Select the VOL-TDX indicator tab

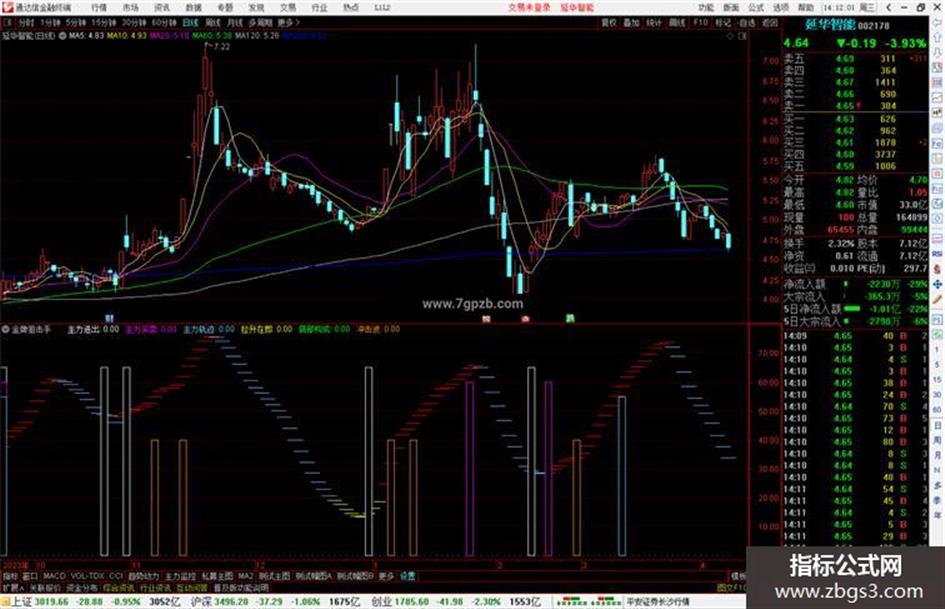(x=88, y=576)
